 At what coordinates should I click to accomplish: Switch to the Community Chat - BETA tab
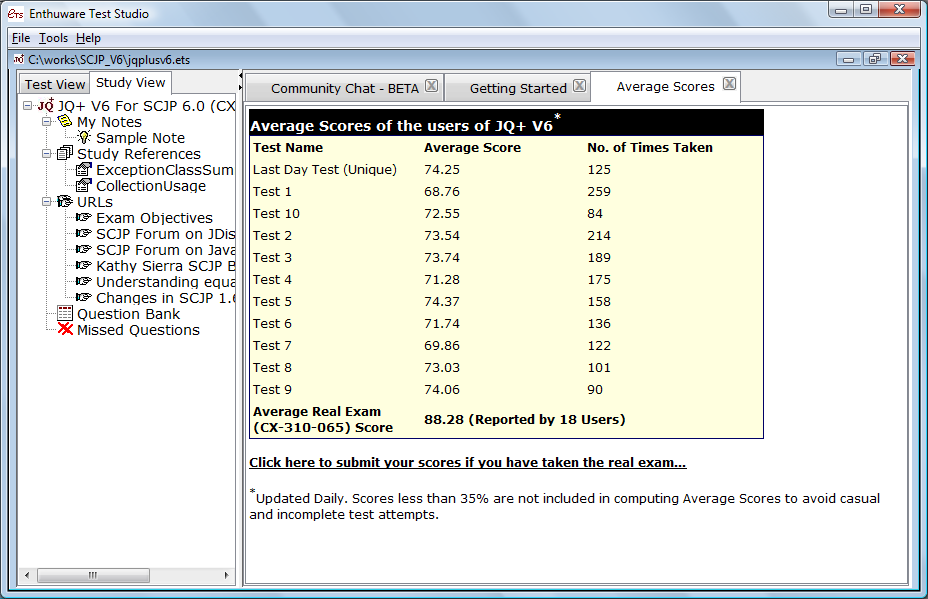344,88
